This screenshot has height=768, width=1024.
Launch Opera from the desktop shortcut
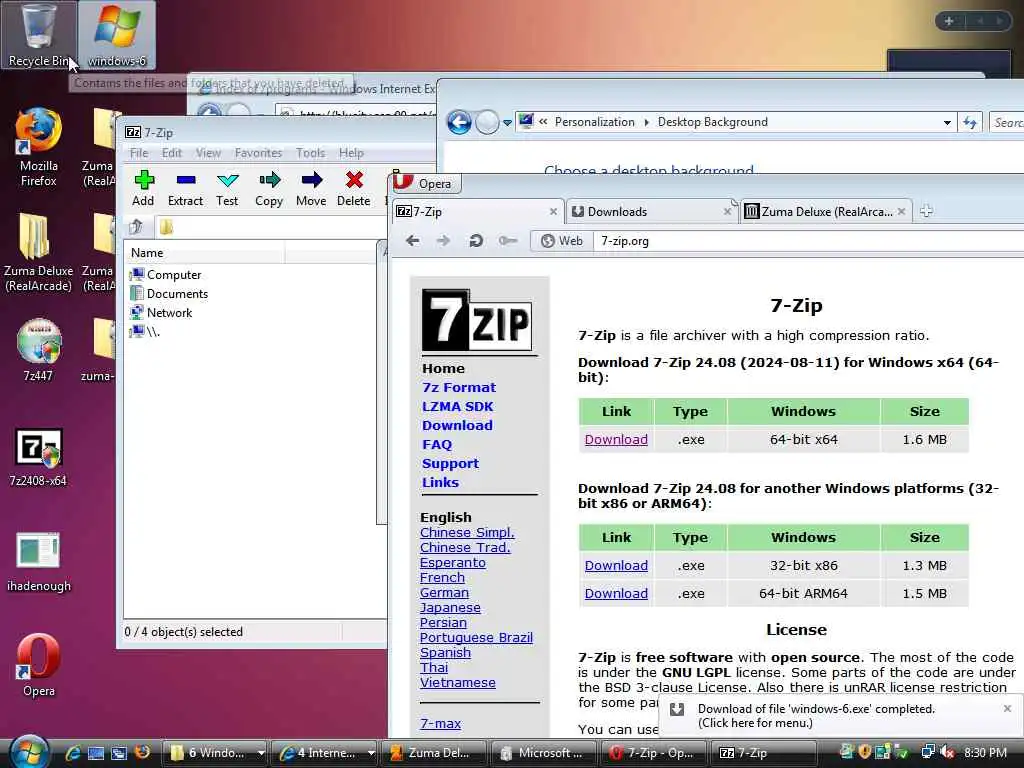click(x=39, y=665)
